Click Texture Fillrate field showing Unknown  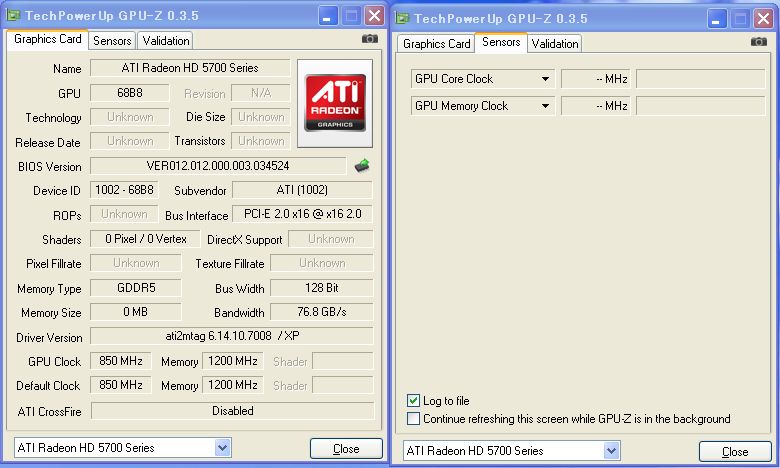321,263
